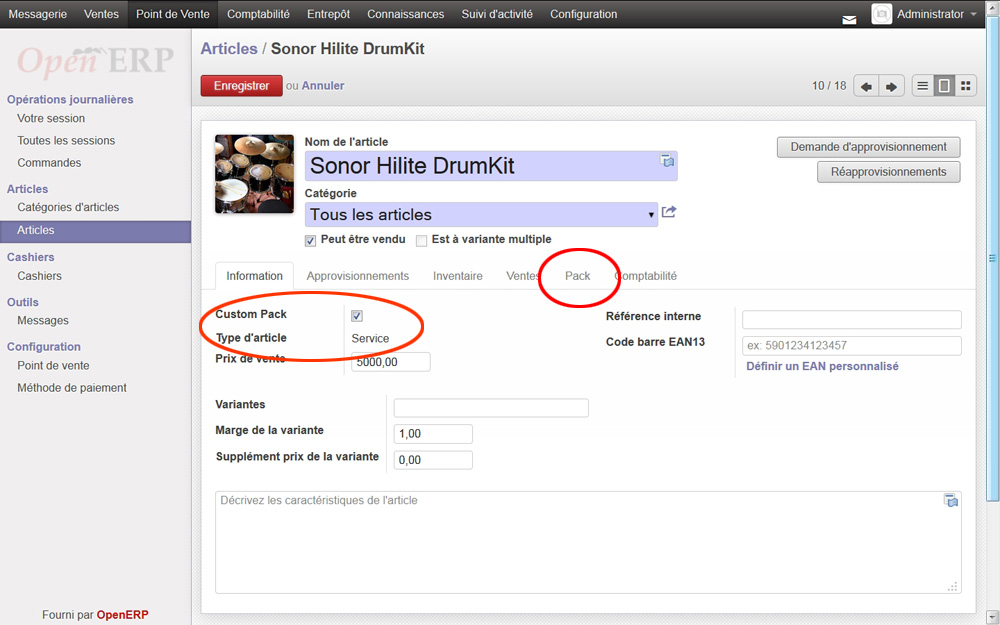Open the Ventes top menu

tap(101, 14)
